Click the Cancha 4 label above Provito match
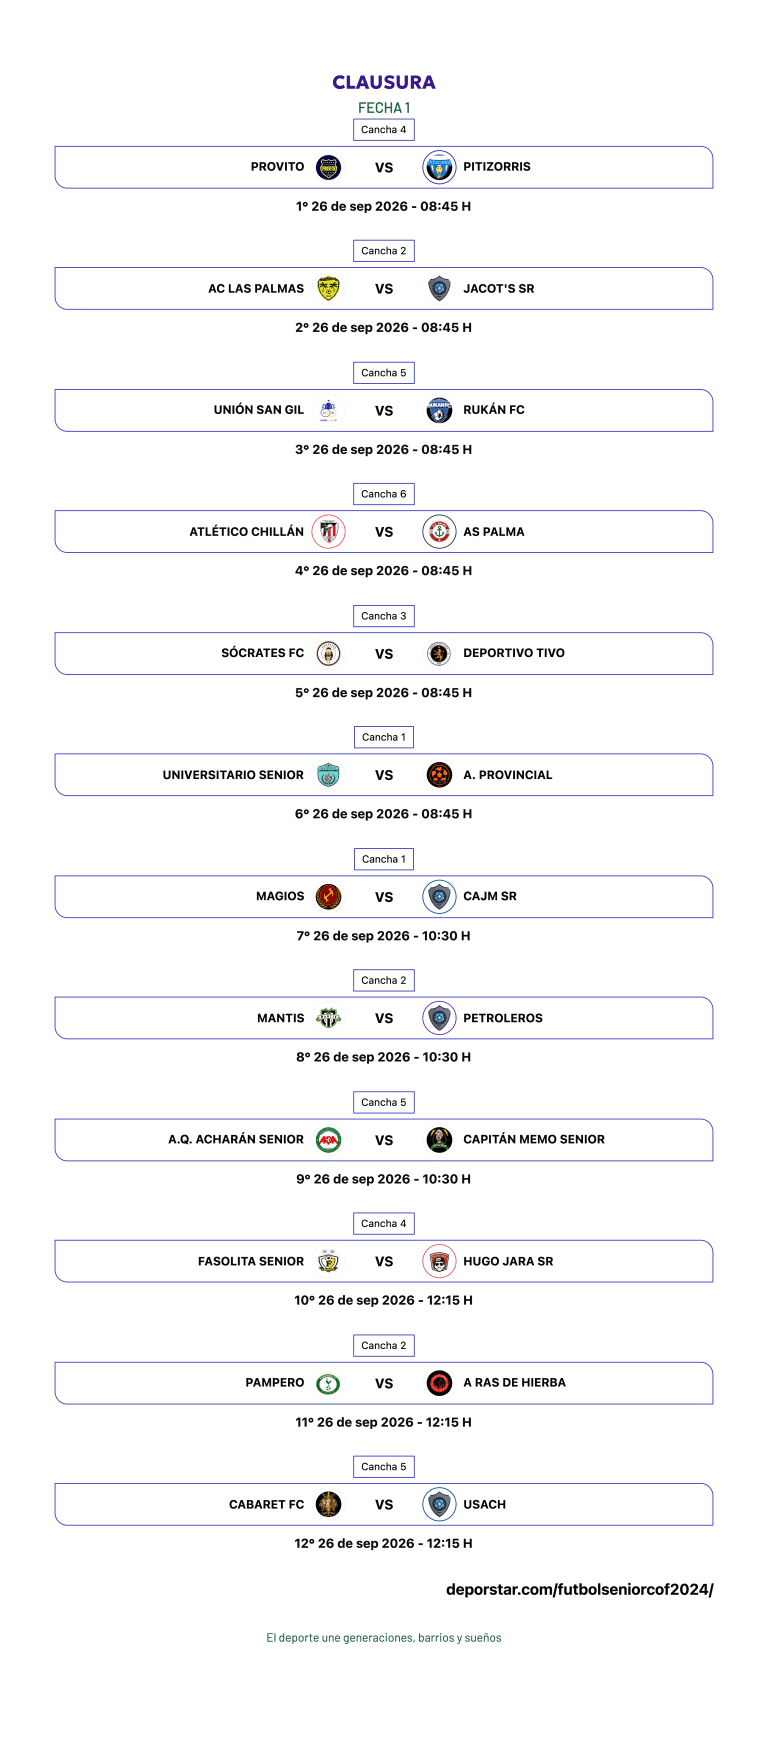This screenshot has height=1762, width=768. pyautogui.click(x=384, y=130)
